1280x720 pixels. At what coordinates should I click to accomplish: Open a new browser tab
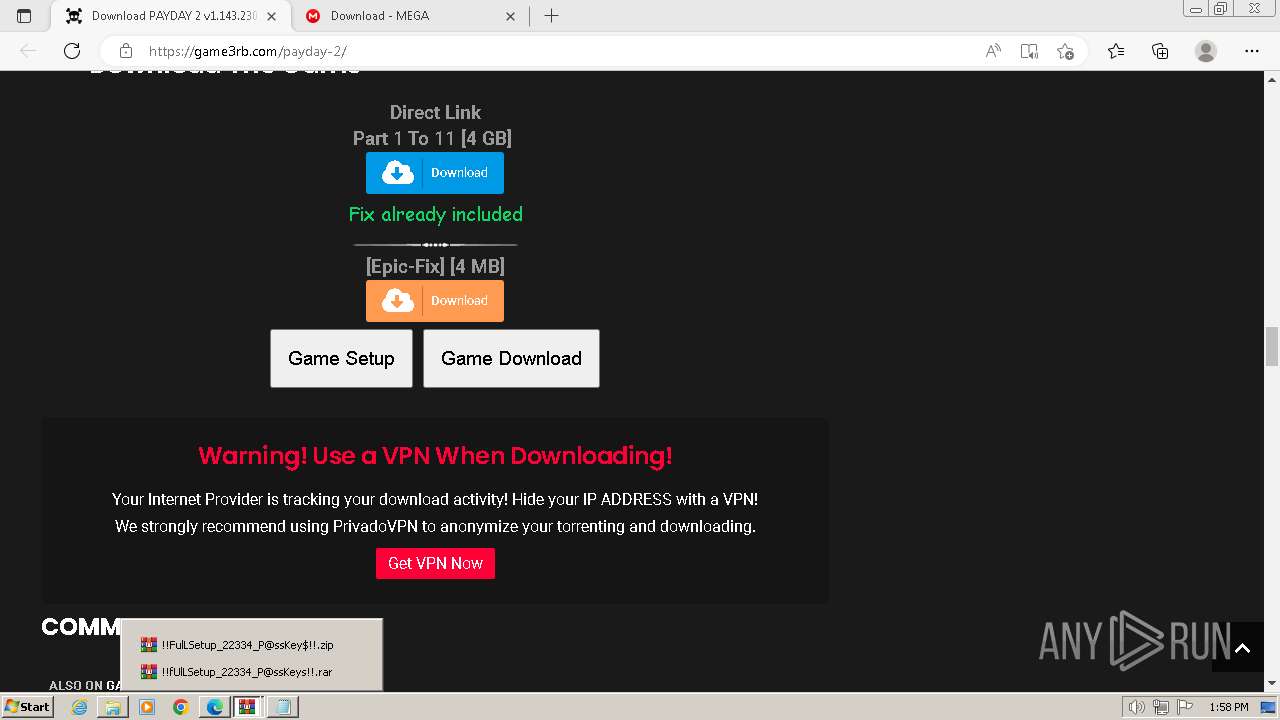551,16
